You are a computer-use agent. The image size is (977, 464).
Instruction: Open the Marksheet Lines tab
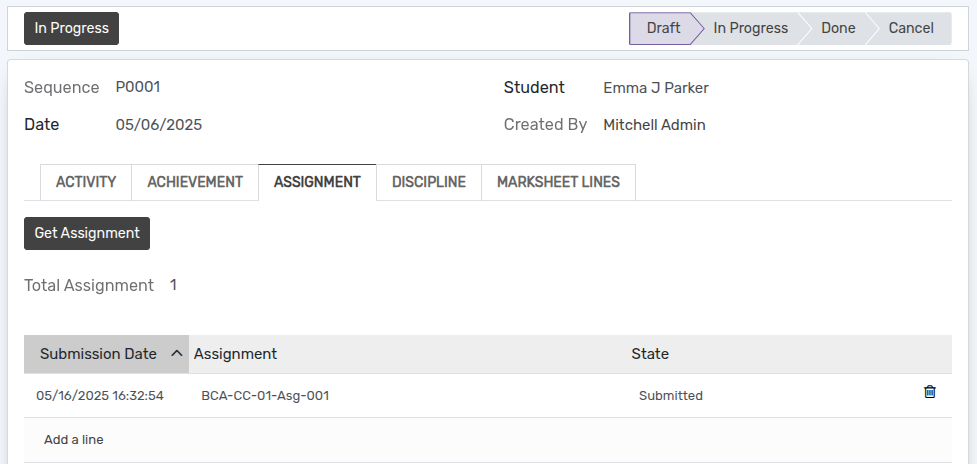(558, 182)
